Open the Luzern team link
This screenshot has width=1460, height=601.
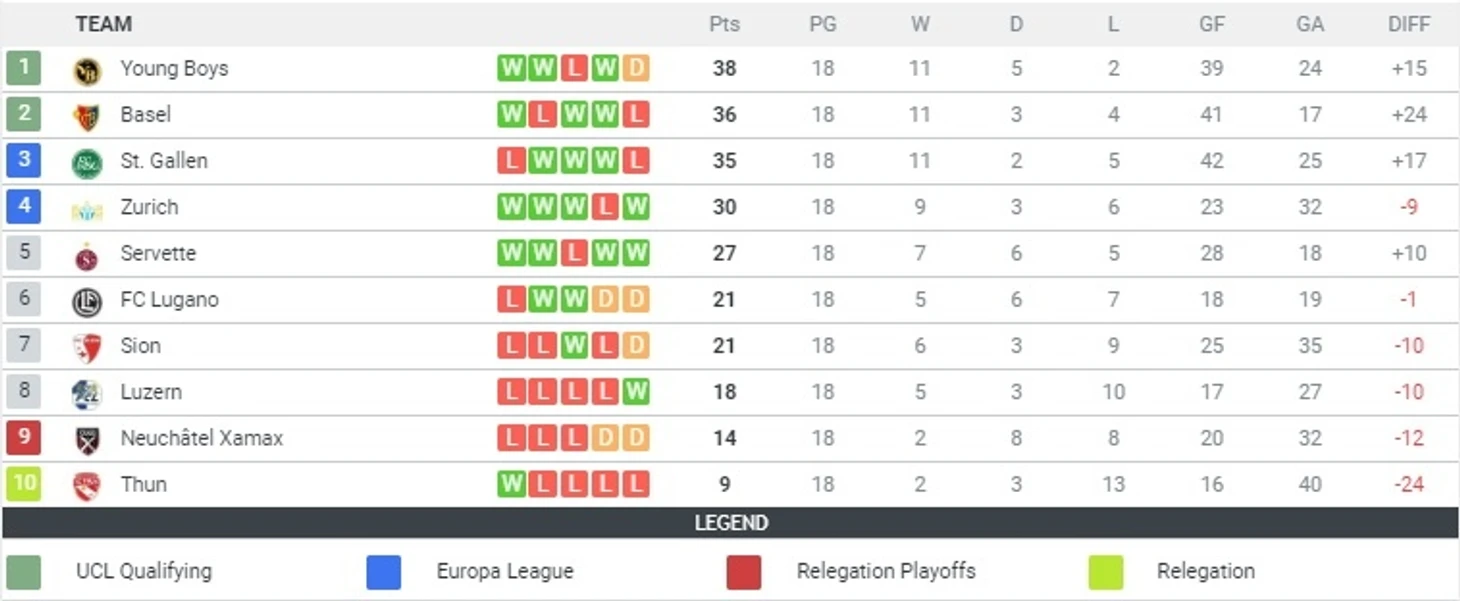[151, 392]
